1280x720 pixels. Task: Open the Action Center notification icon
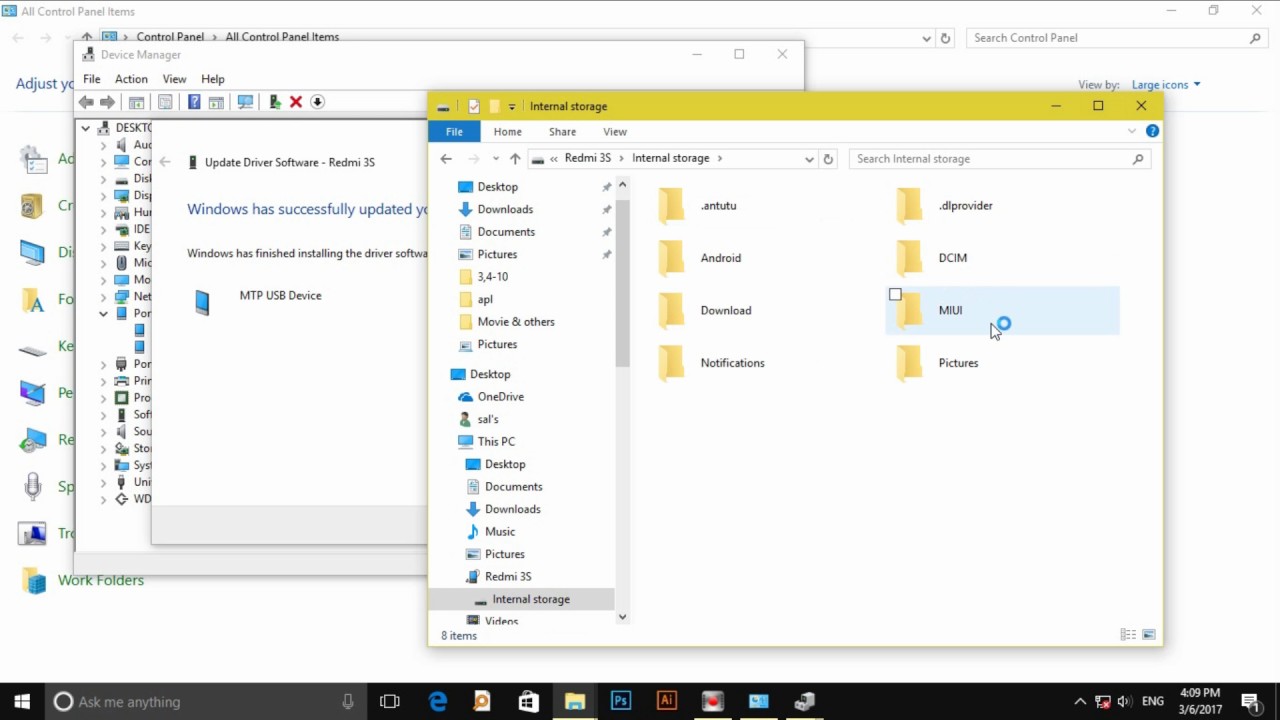[x=1250, y=701]
